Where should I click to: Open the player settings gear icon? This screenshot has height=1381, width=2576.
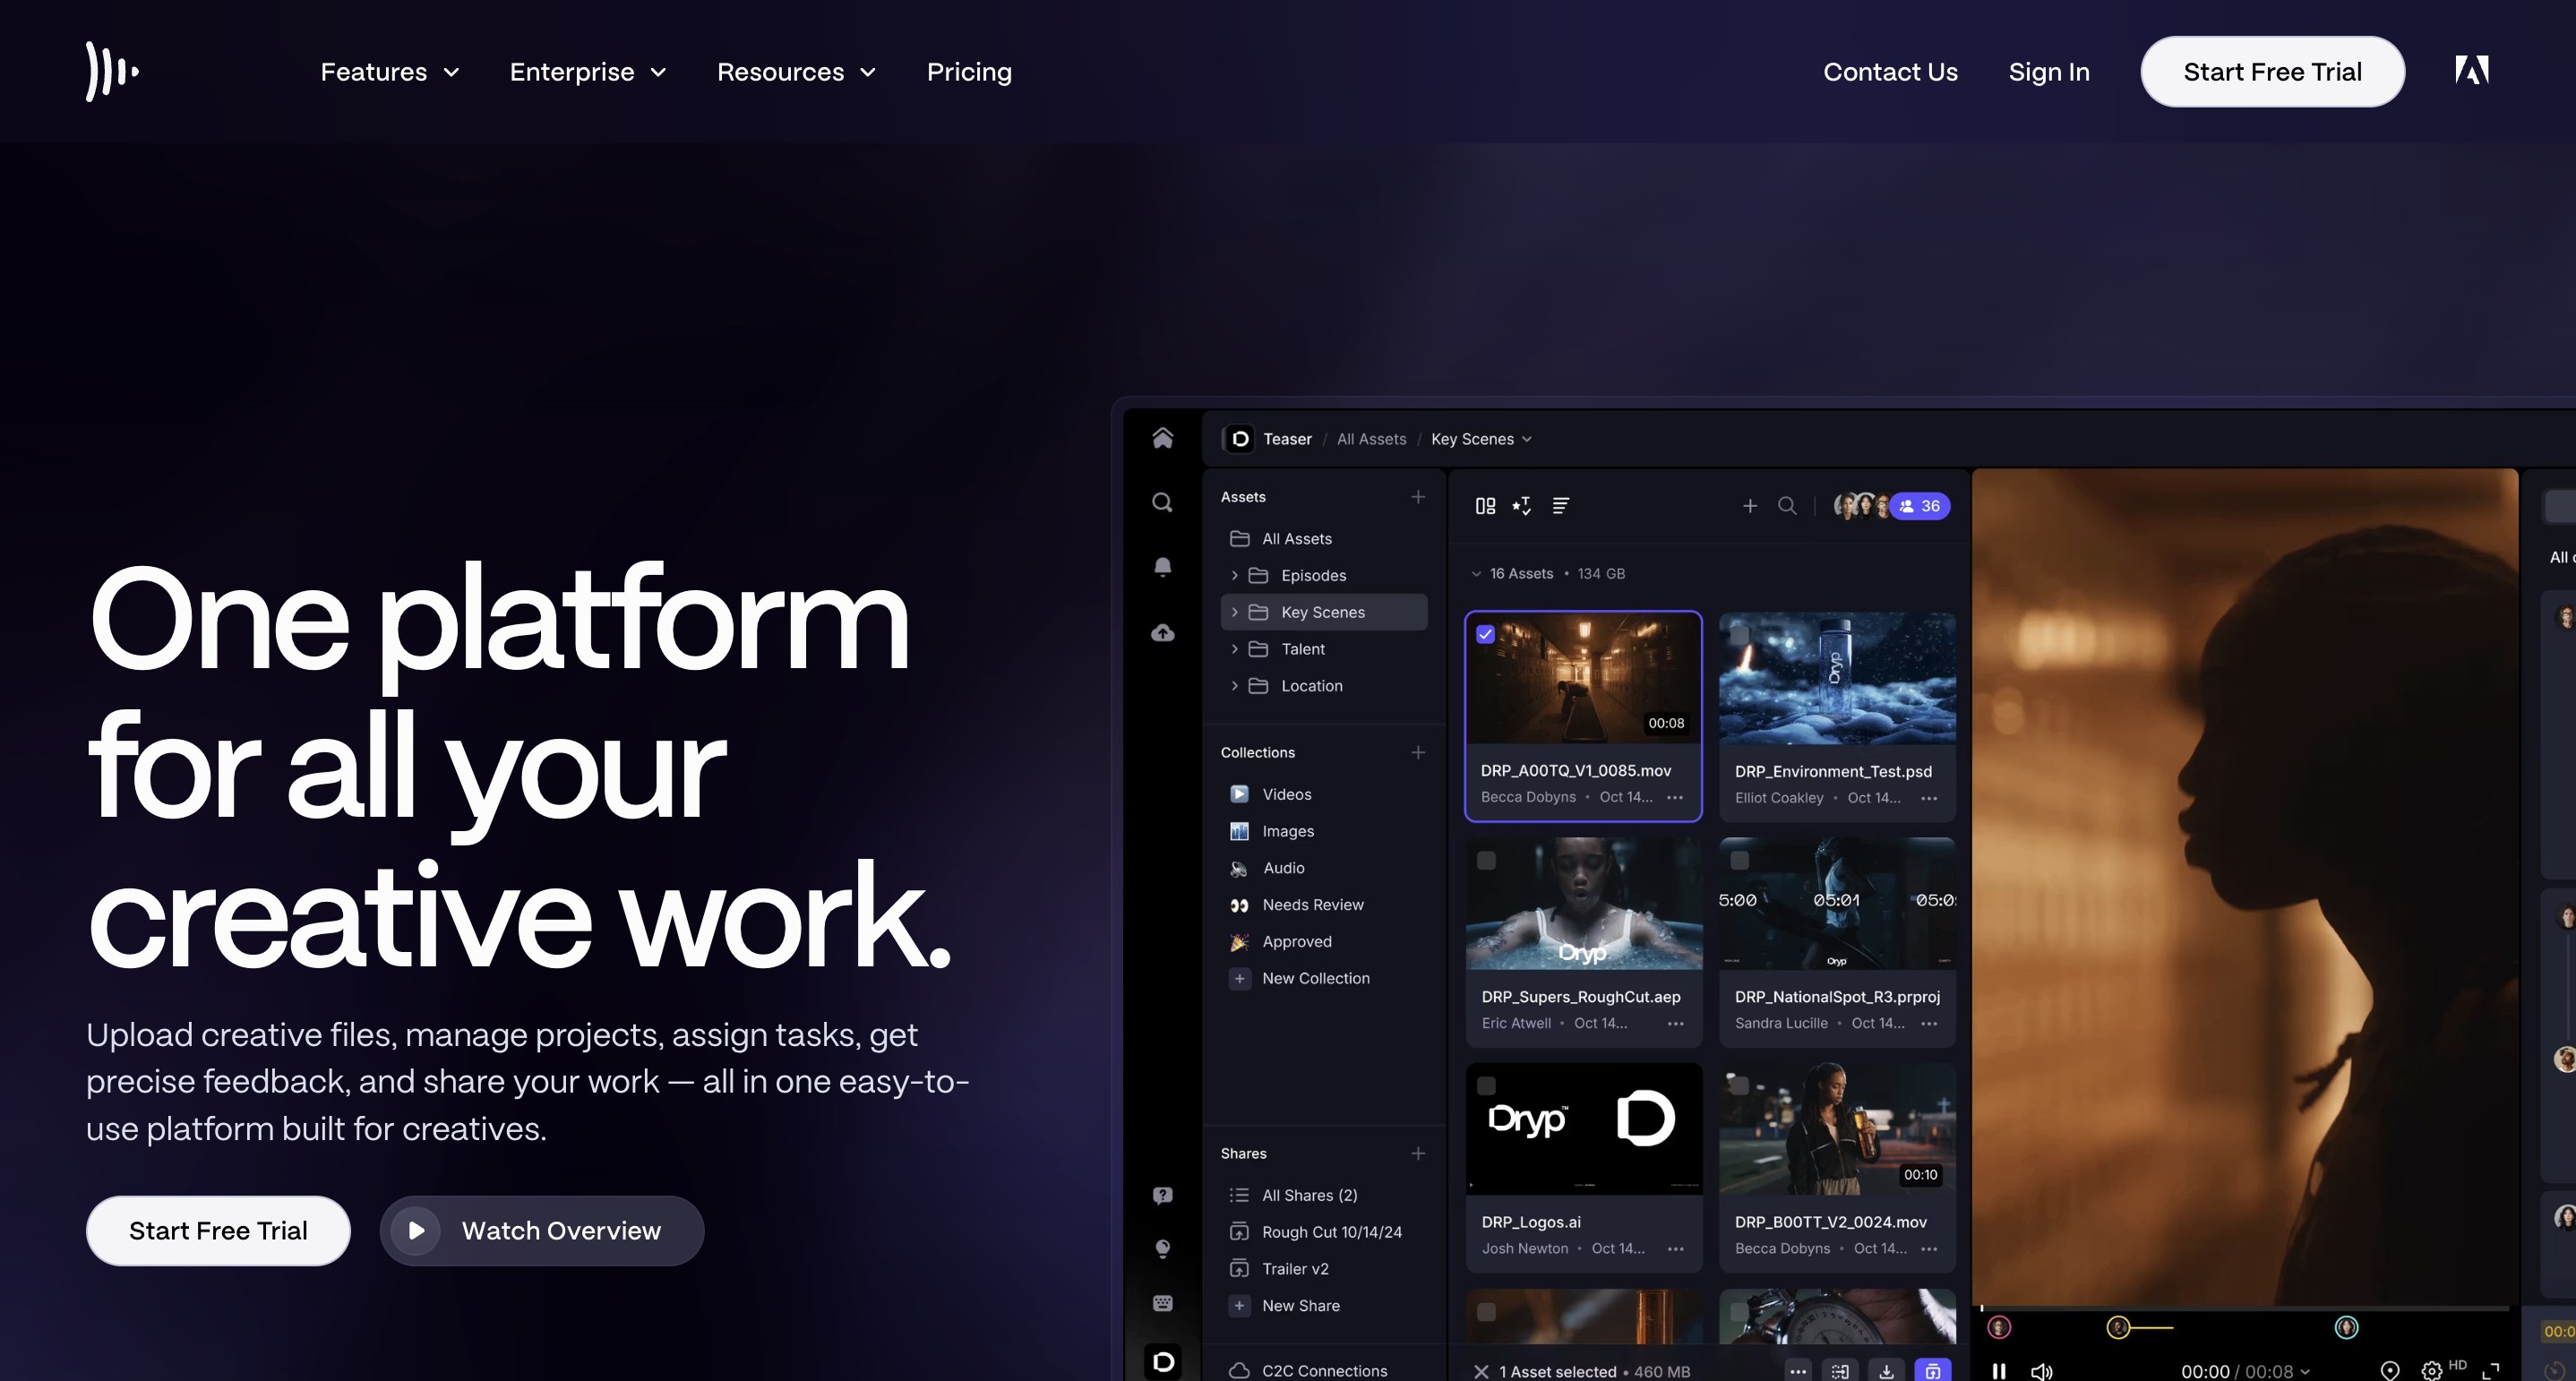tap(2431, 1371)
